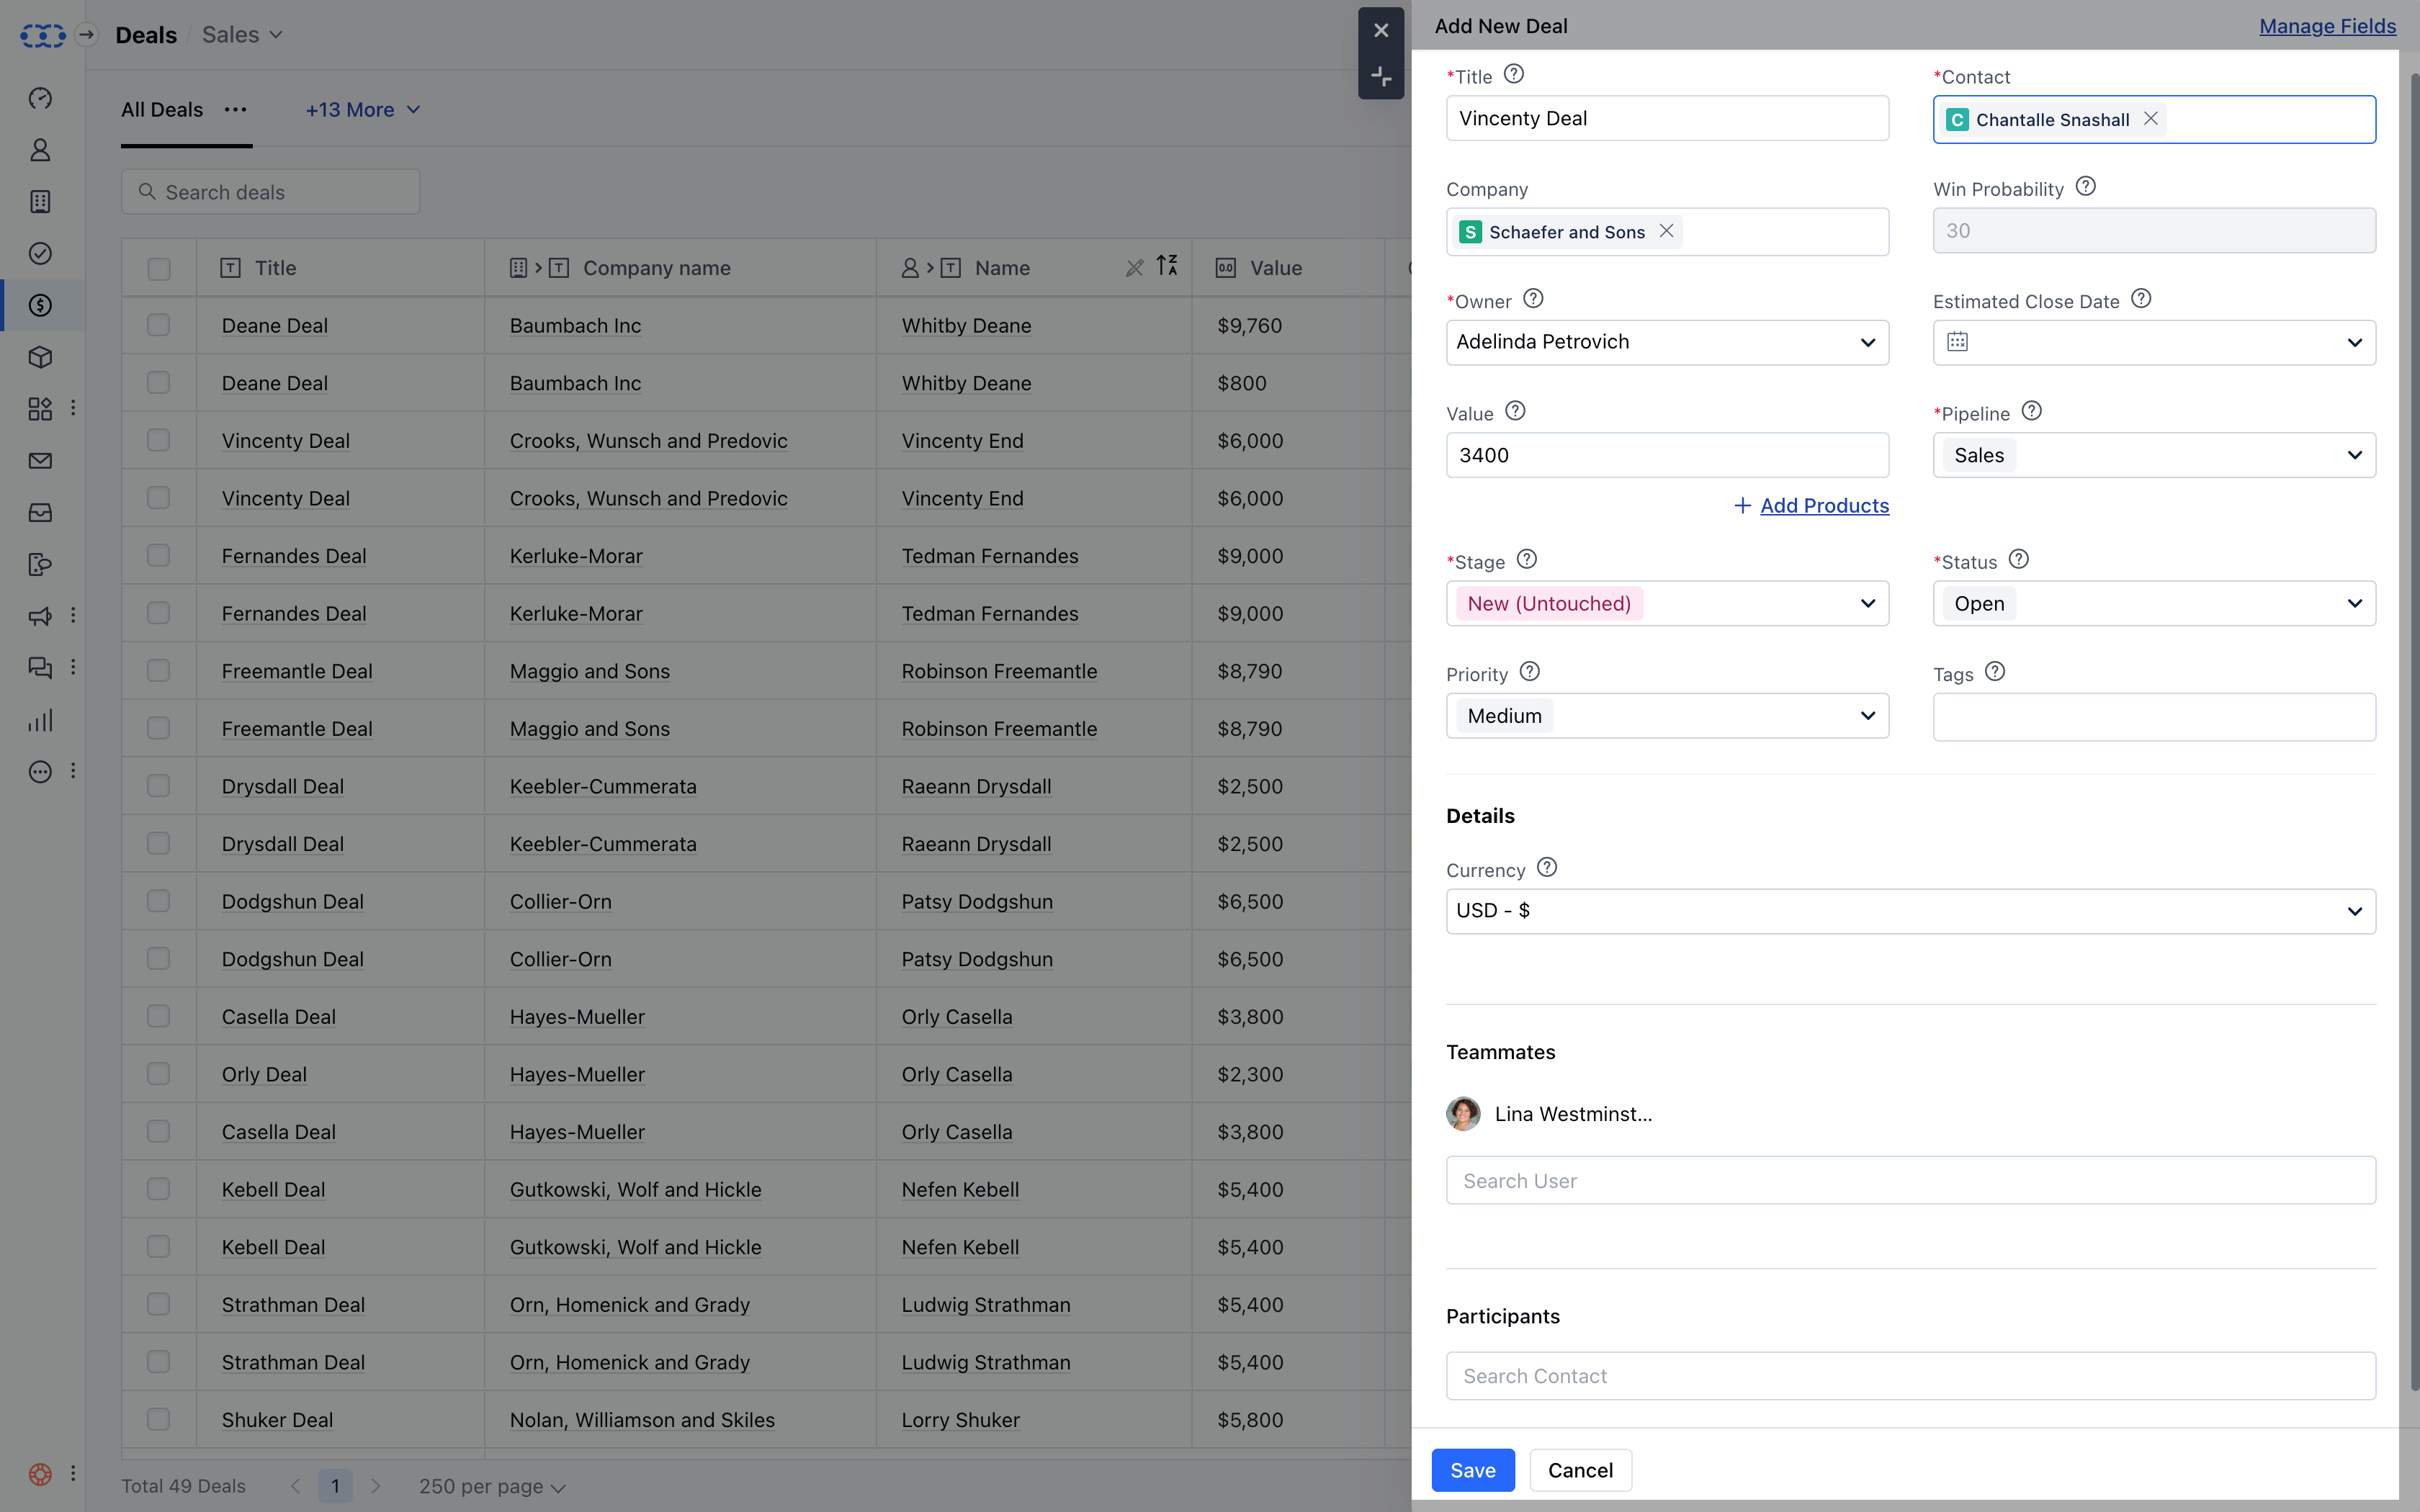Click the Manage Fields link
Image resolution: width=2420 pixels, height=1512 pixels.
click(x=2327, y=26)
